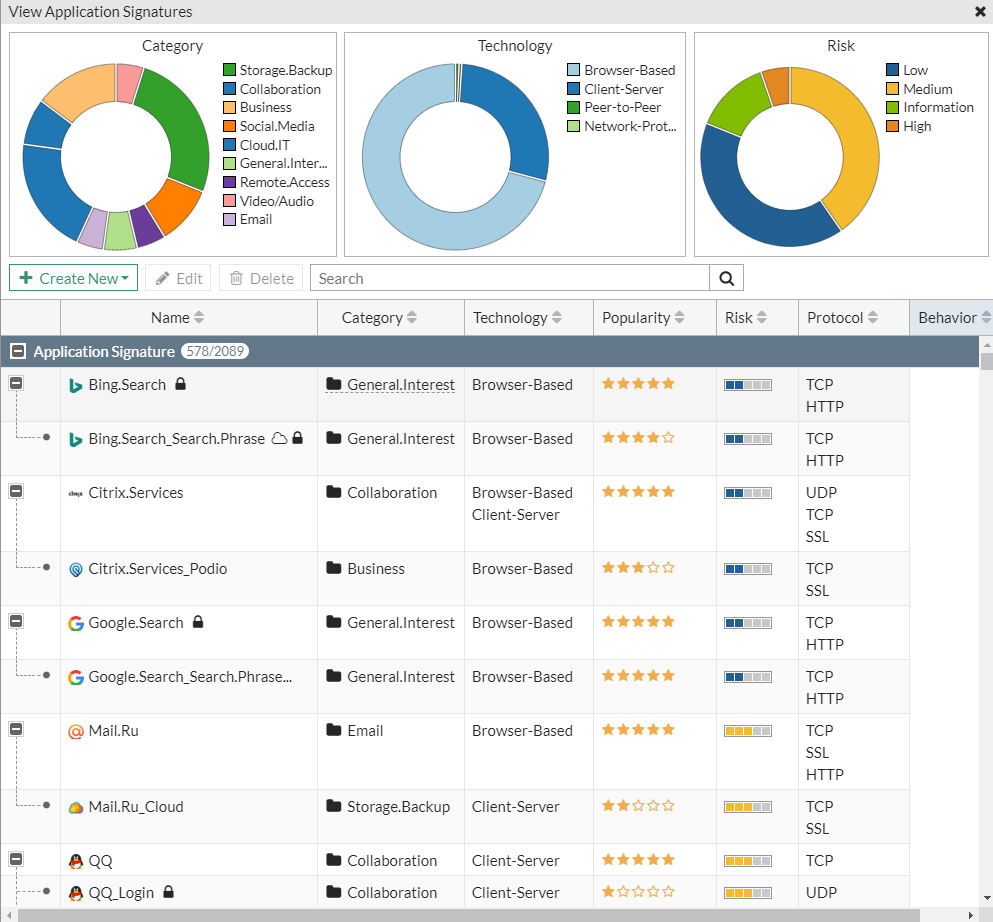Click the Bing.Search application icon

[75, 385]
